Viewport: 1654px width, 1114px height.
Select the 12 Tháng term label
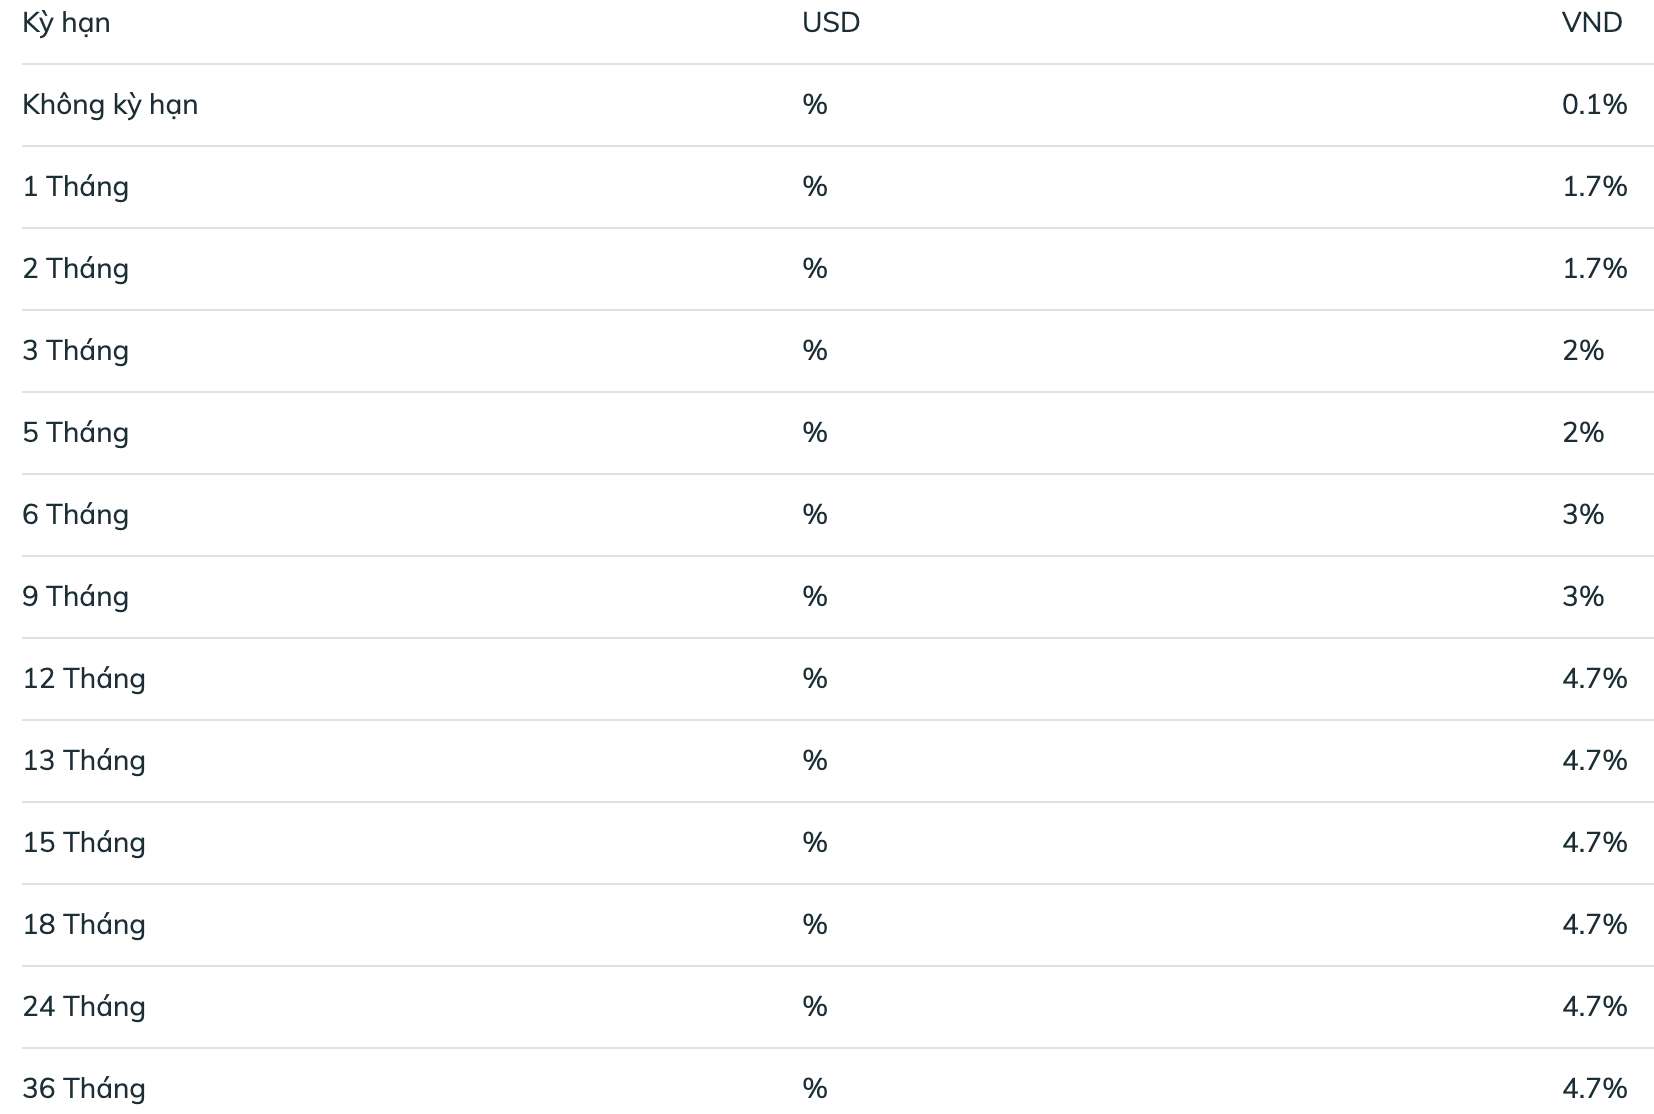(84, 679)
